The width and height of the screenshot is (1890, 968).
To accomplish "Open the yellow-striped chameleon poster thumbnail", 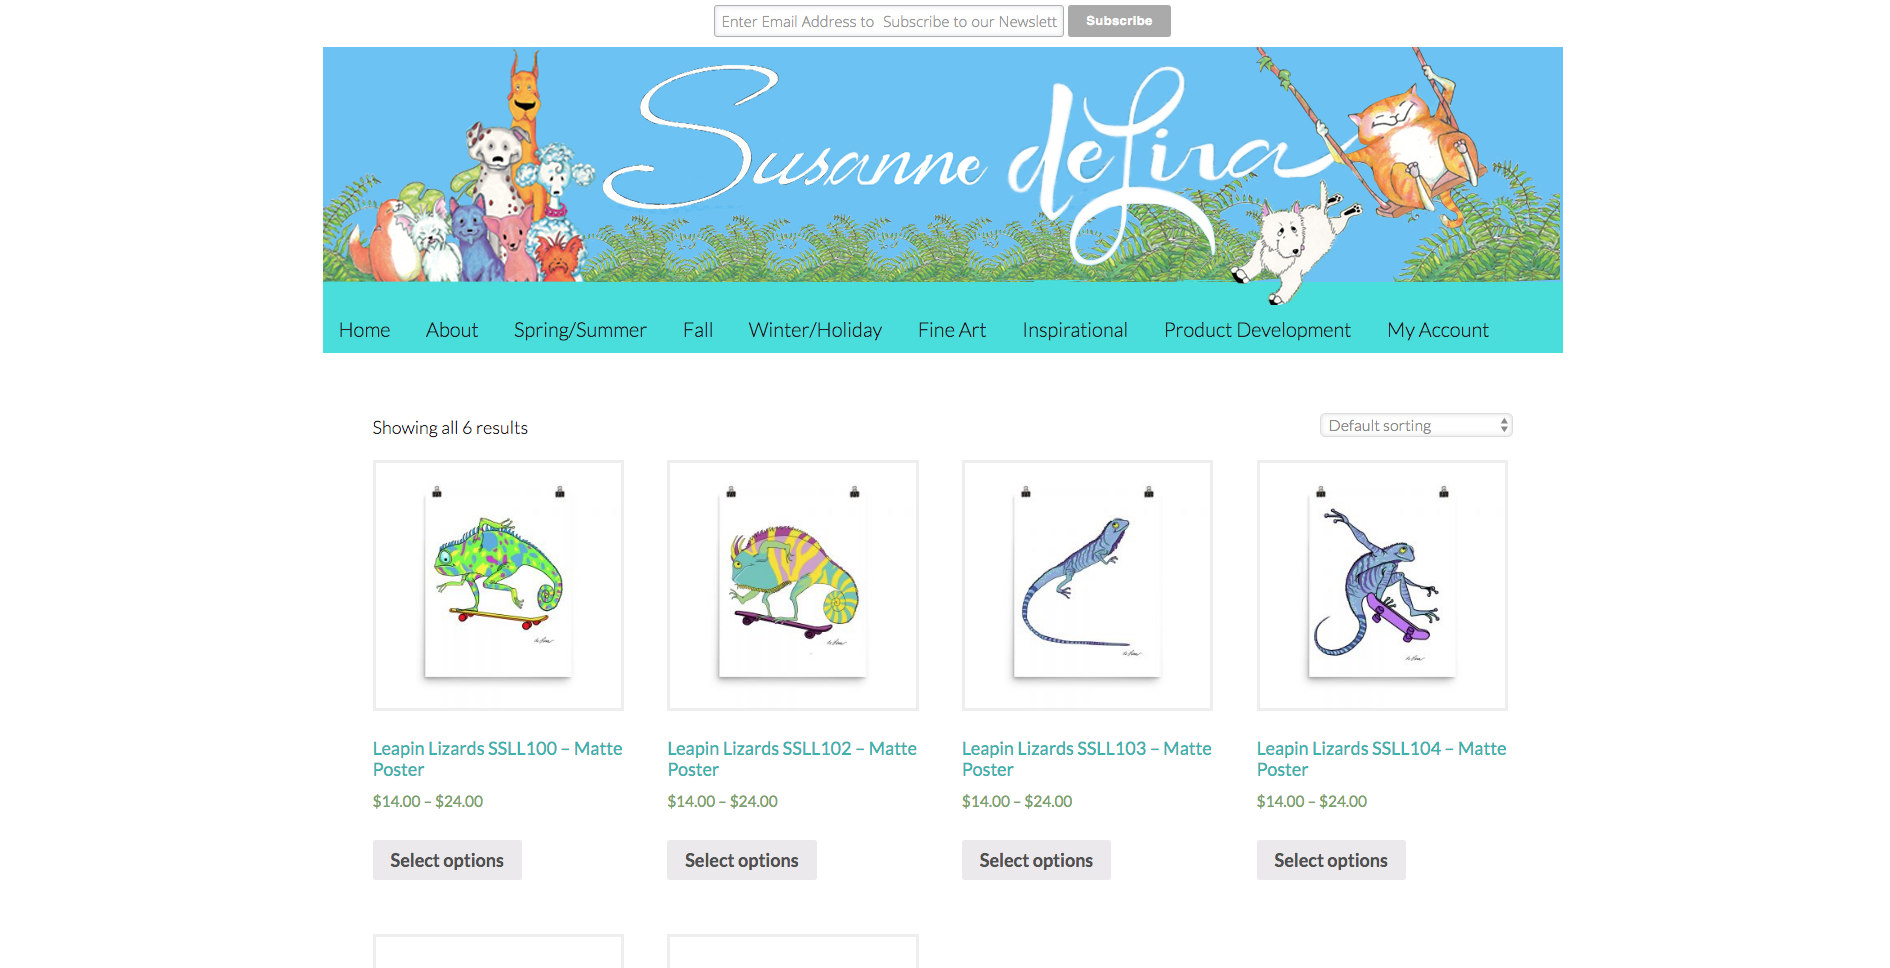I will coord(792,585).
